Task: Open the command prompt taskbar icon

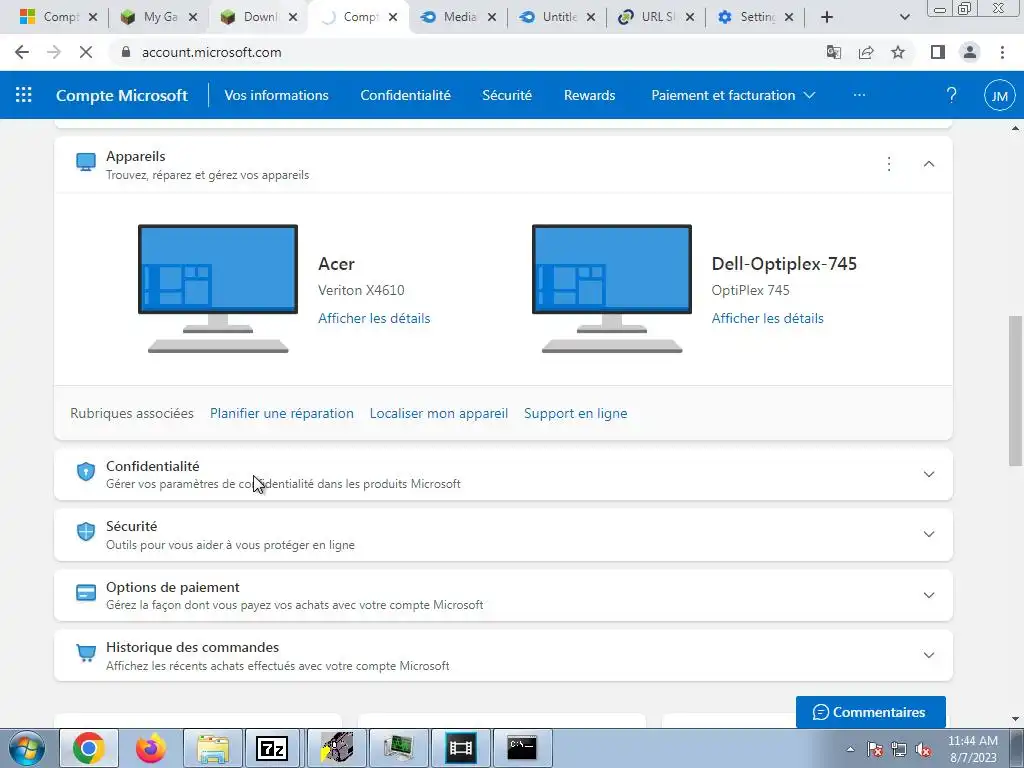Action: click(x=522, y=748)
